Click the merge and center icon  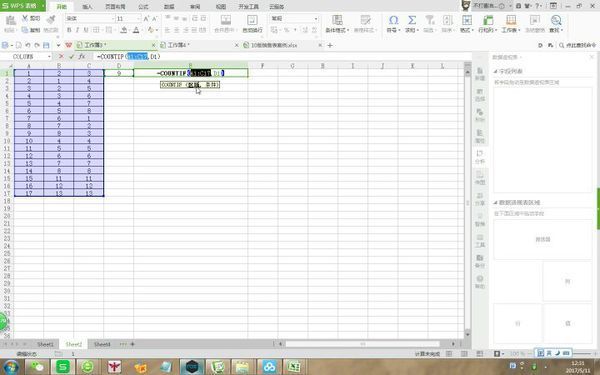[x=225, y=20]
